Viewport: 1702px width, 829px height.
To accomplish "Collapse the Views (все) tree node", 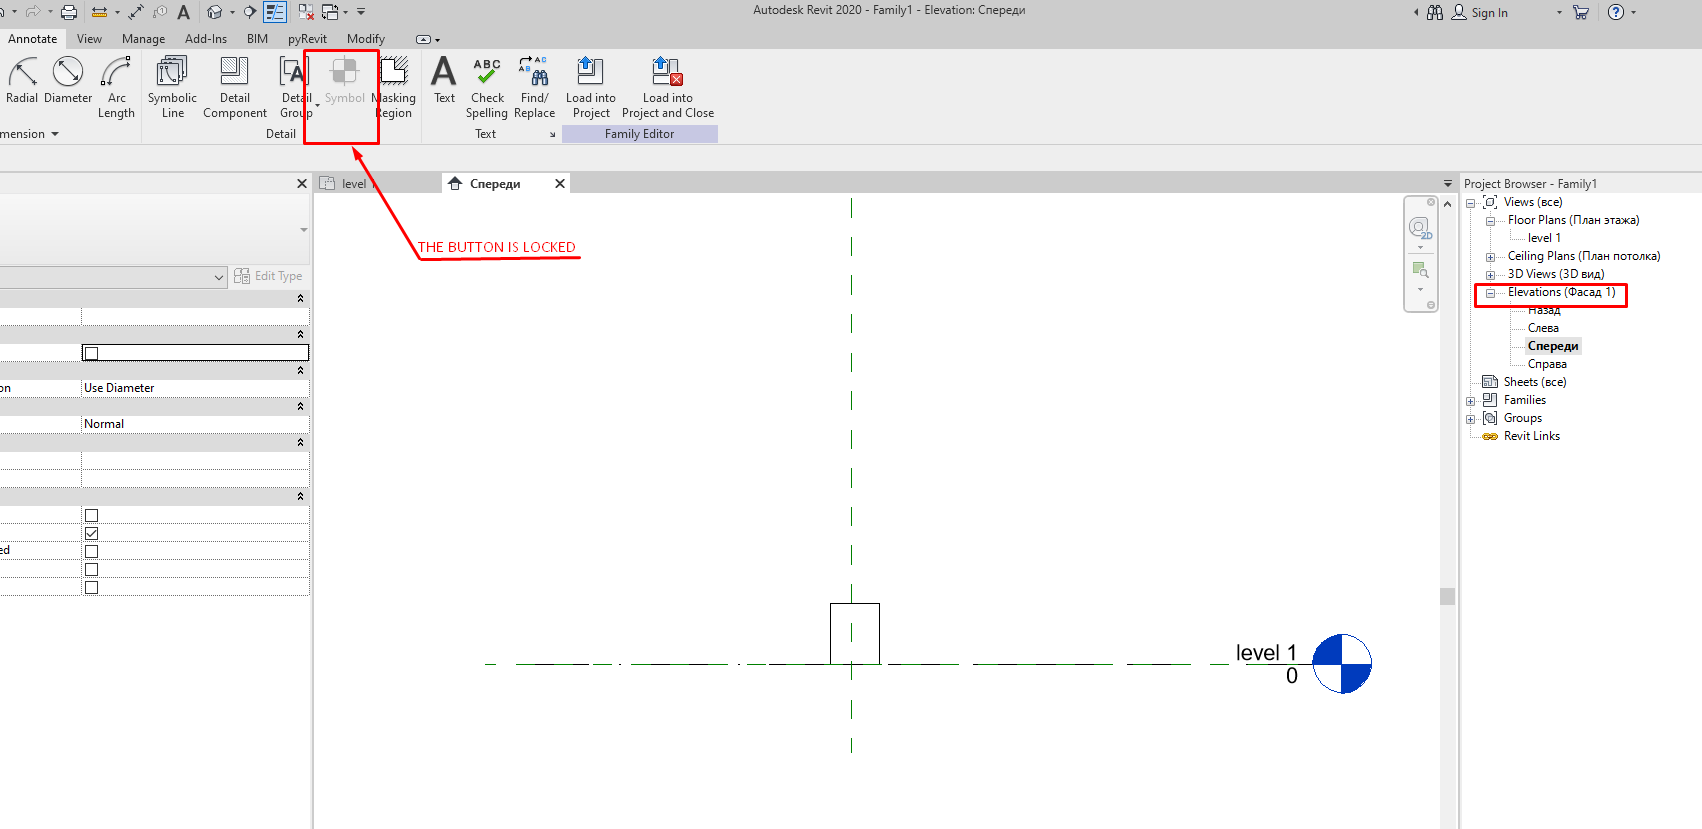I will (x=1471, y=203).
